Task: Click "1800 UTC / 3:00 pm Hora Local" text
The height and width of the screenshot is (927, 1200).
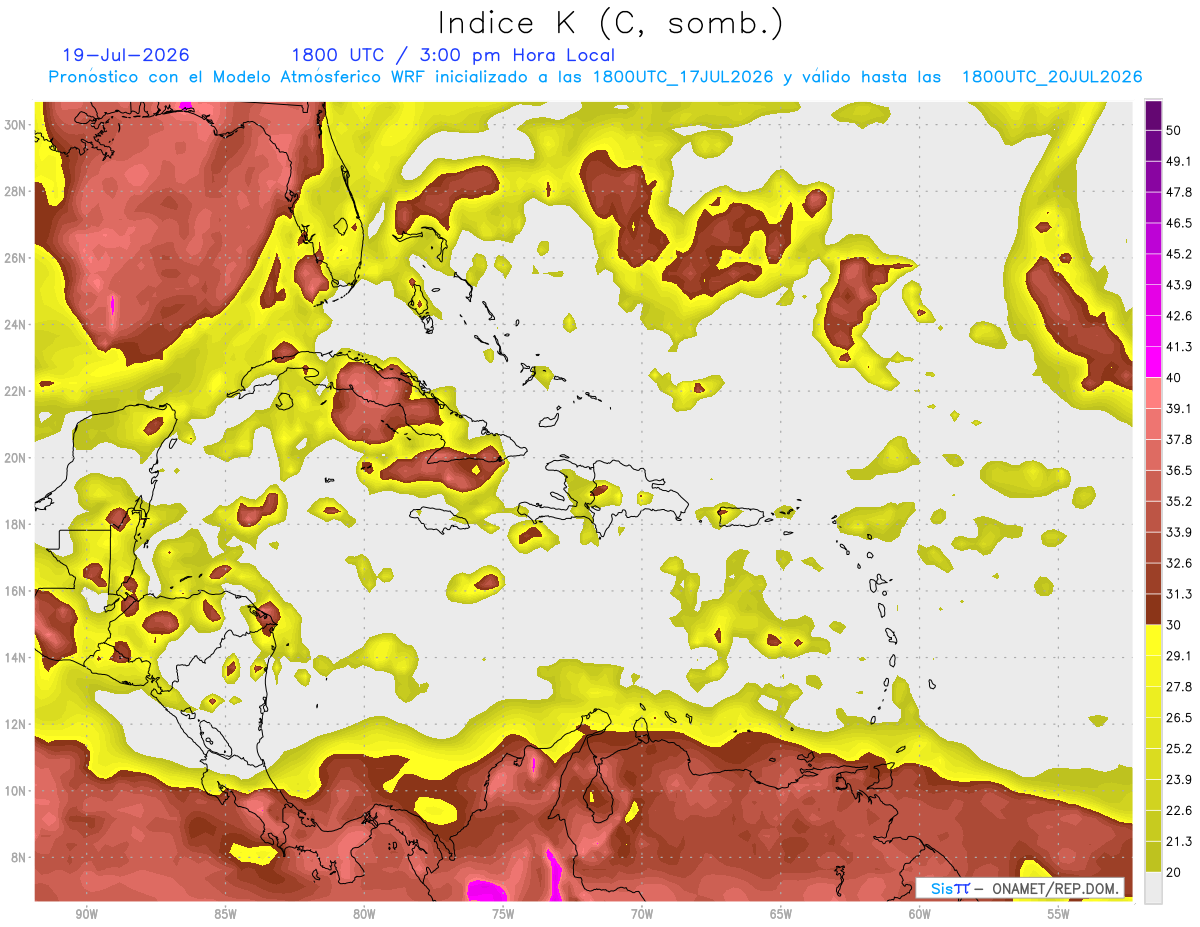Action: [453, 55]
